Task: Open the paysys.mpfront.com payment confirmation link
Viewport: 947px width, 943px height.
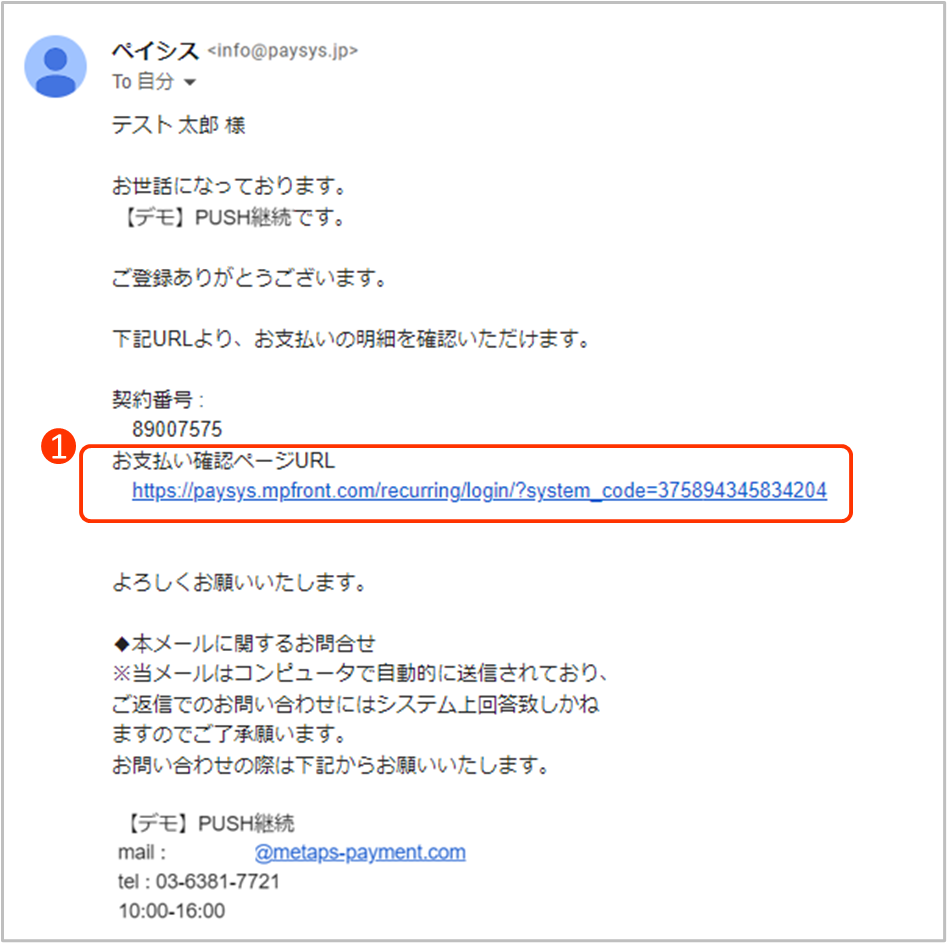Action: click(480, 491)
